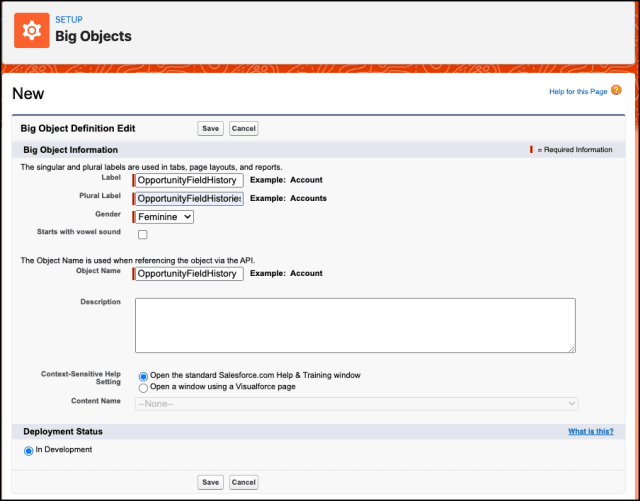Click the top Cancel button

tap(243, 128)
